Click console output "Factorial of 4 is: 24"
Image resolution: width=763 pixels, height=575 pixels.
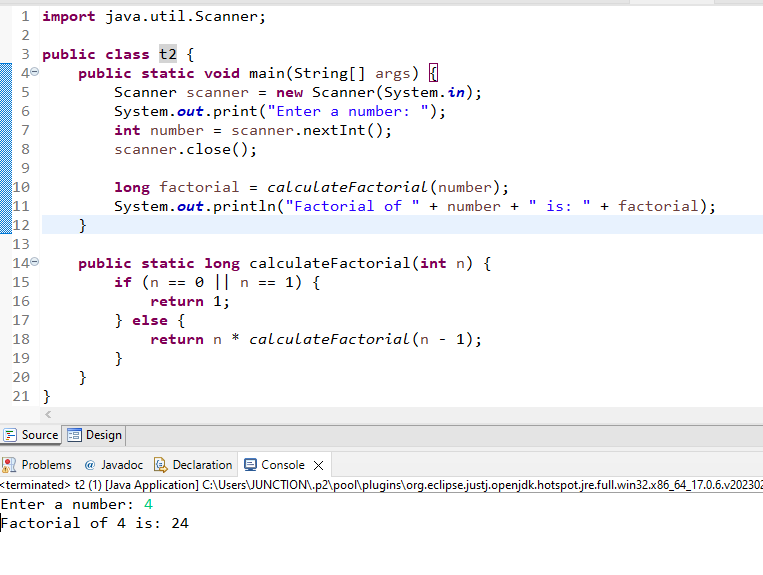click(94, 523)
